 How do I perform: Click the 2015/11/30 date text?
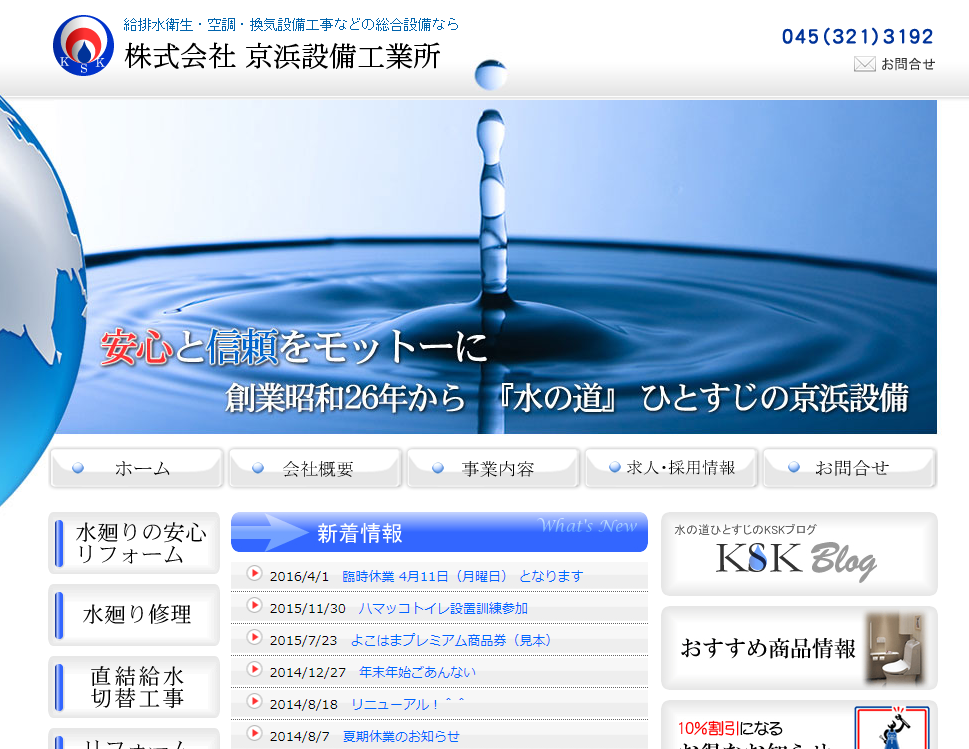(307, 609)
